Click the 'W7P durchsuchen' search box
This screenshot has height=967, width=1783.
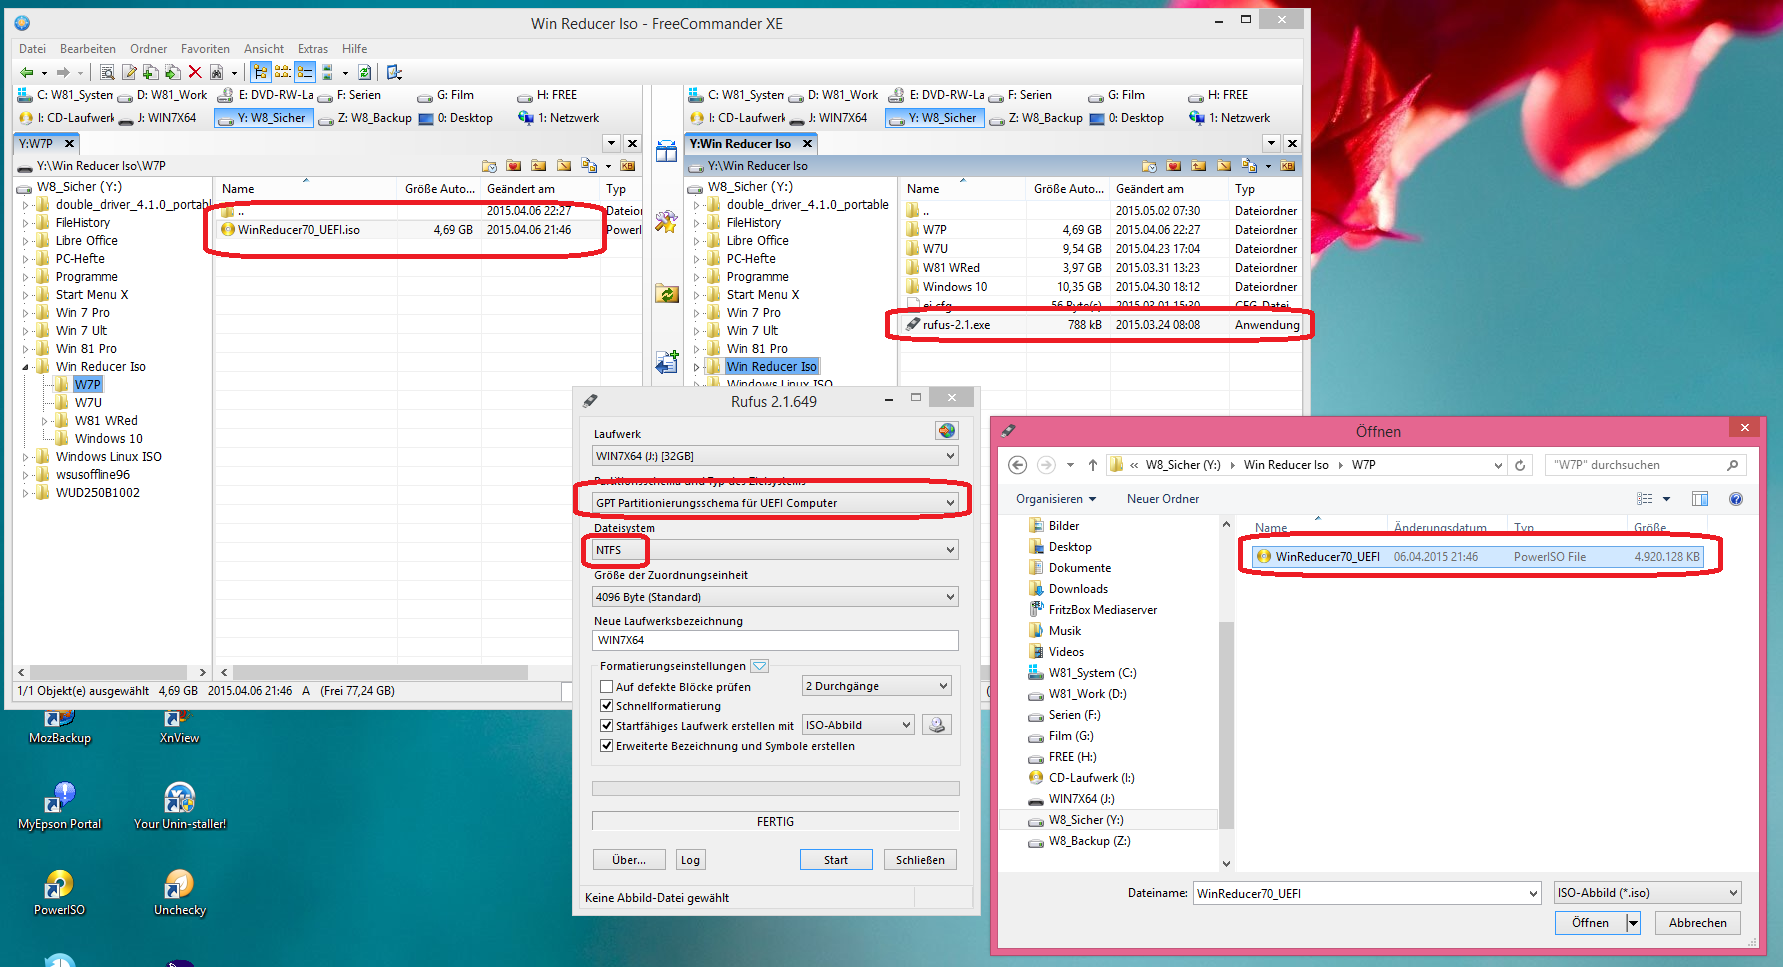(x=1645, y=465)
